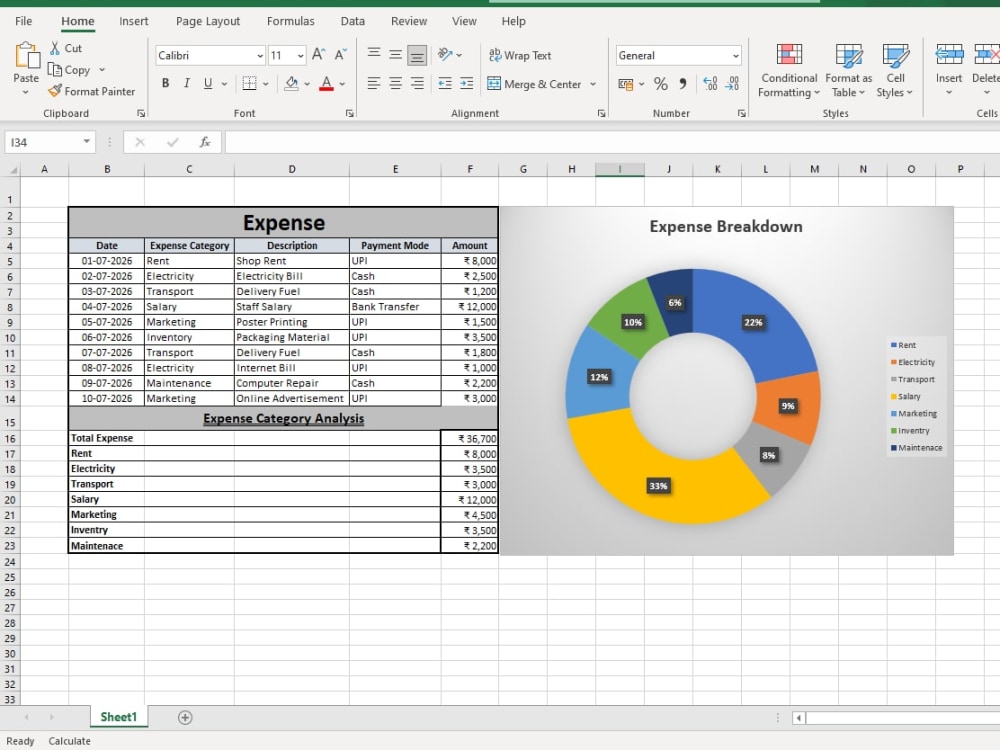The image size is (1000, 750).
Task: Click into the formula bar
Action: pyautogui.click(x=612, y=142)
